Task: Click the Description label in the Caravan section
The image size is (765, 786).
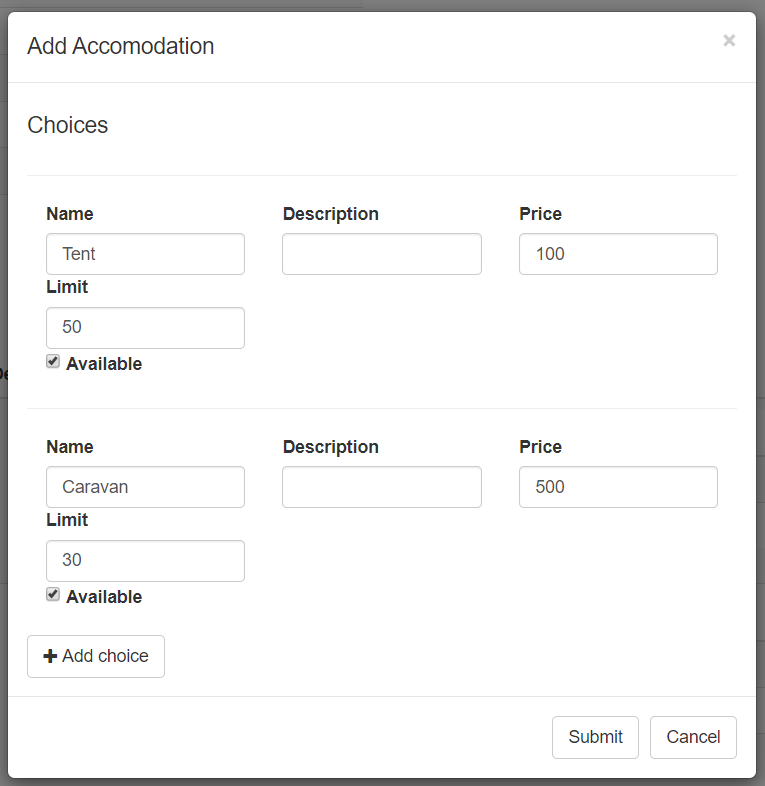Action: click(x=330, y=447)
